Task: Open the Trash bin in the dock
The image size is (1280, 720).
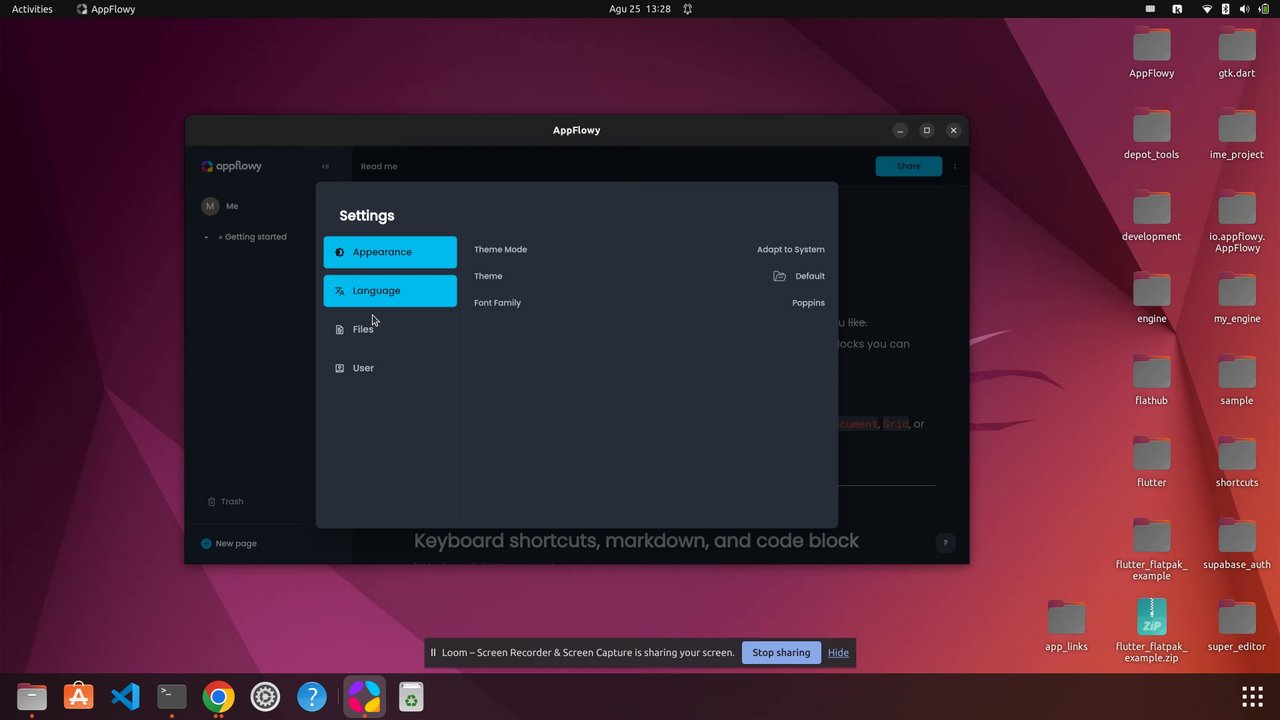Action: (x=411, y=697)
